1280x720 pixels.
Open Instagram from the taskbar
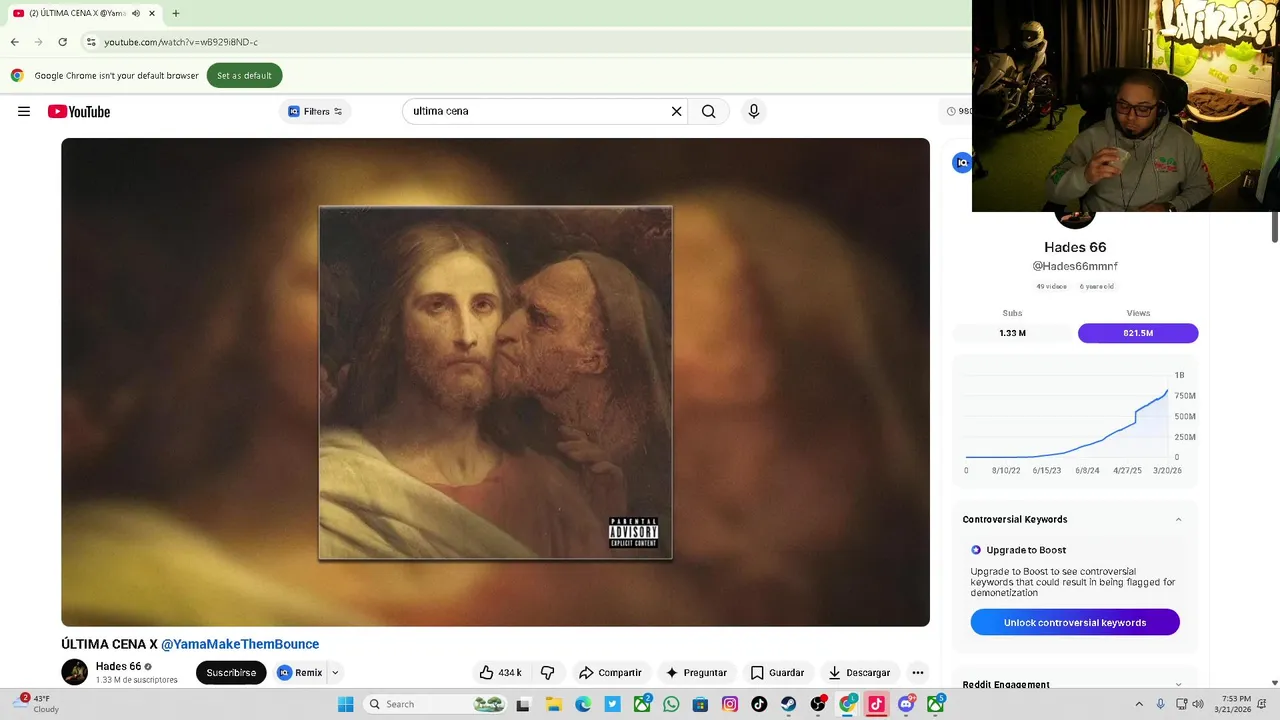pos(730,704)
